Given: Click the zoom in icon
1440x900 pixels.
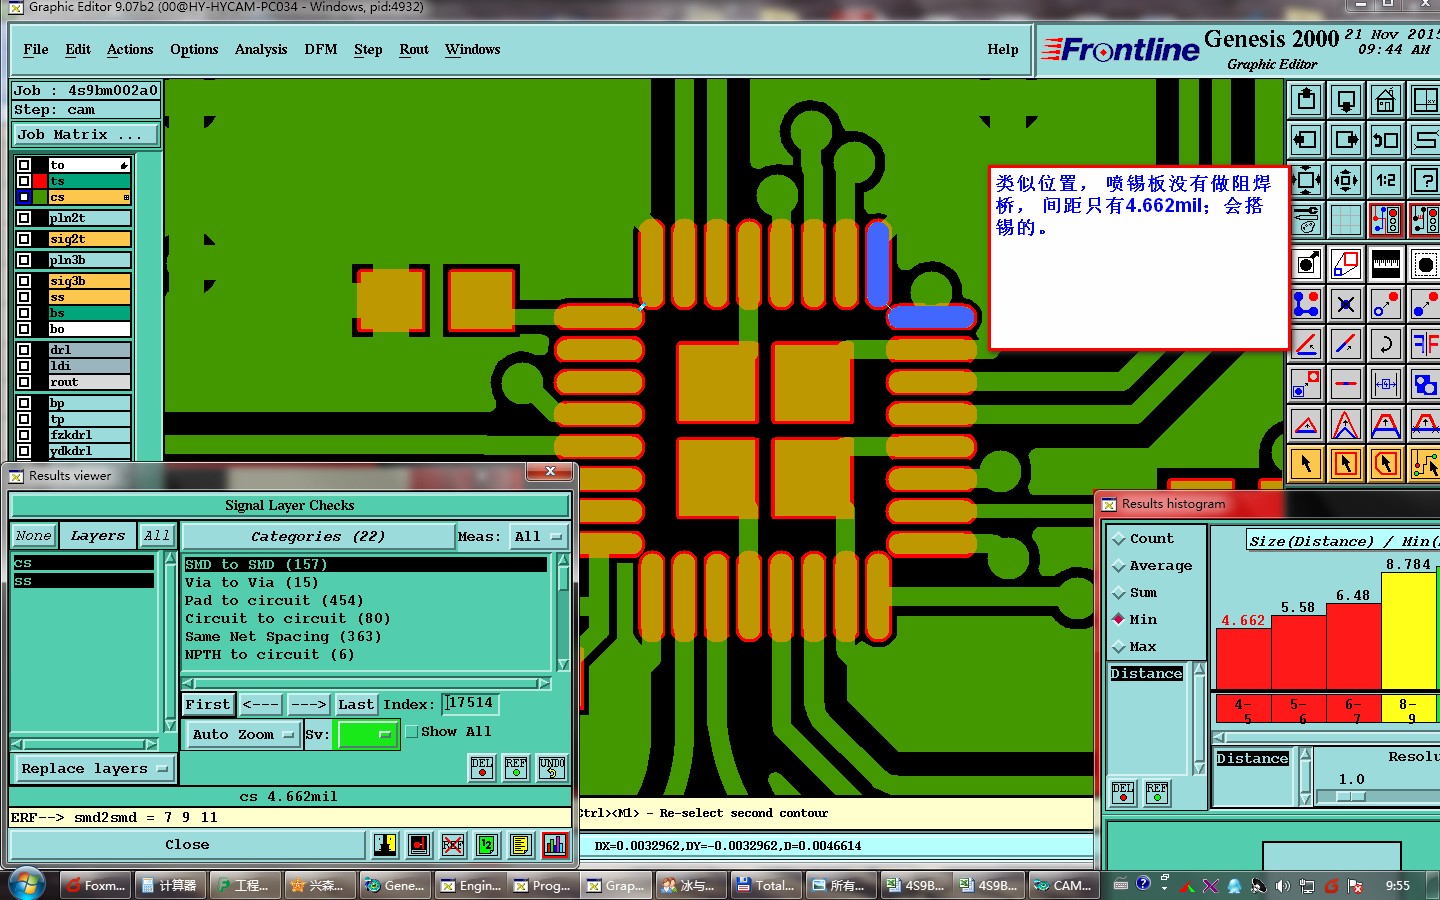Looking at the screenshot, I should point(1306,181).
